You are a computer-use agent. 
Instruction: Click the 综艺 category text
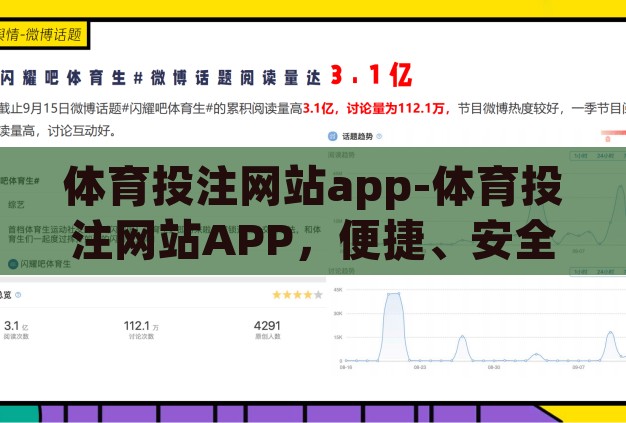pos(16,205)
